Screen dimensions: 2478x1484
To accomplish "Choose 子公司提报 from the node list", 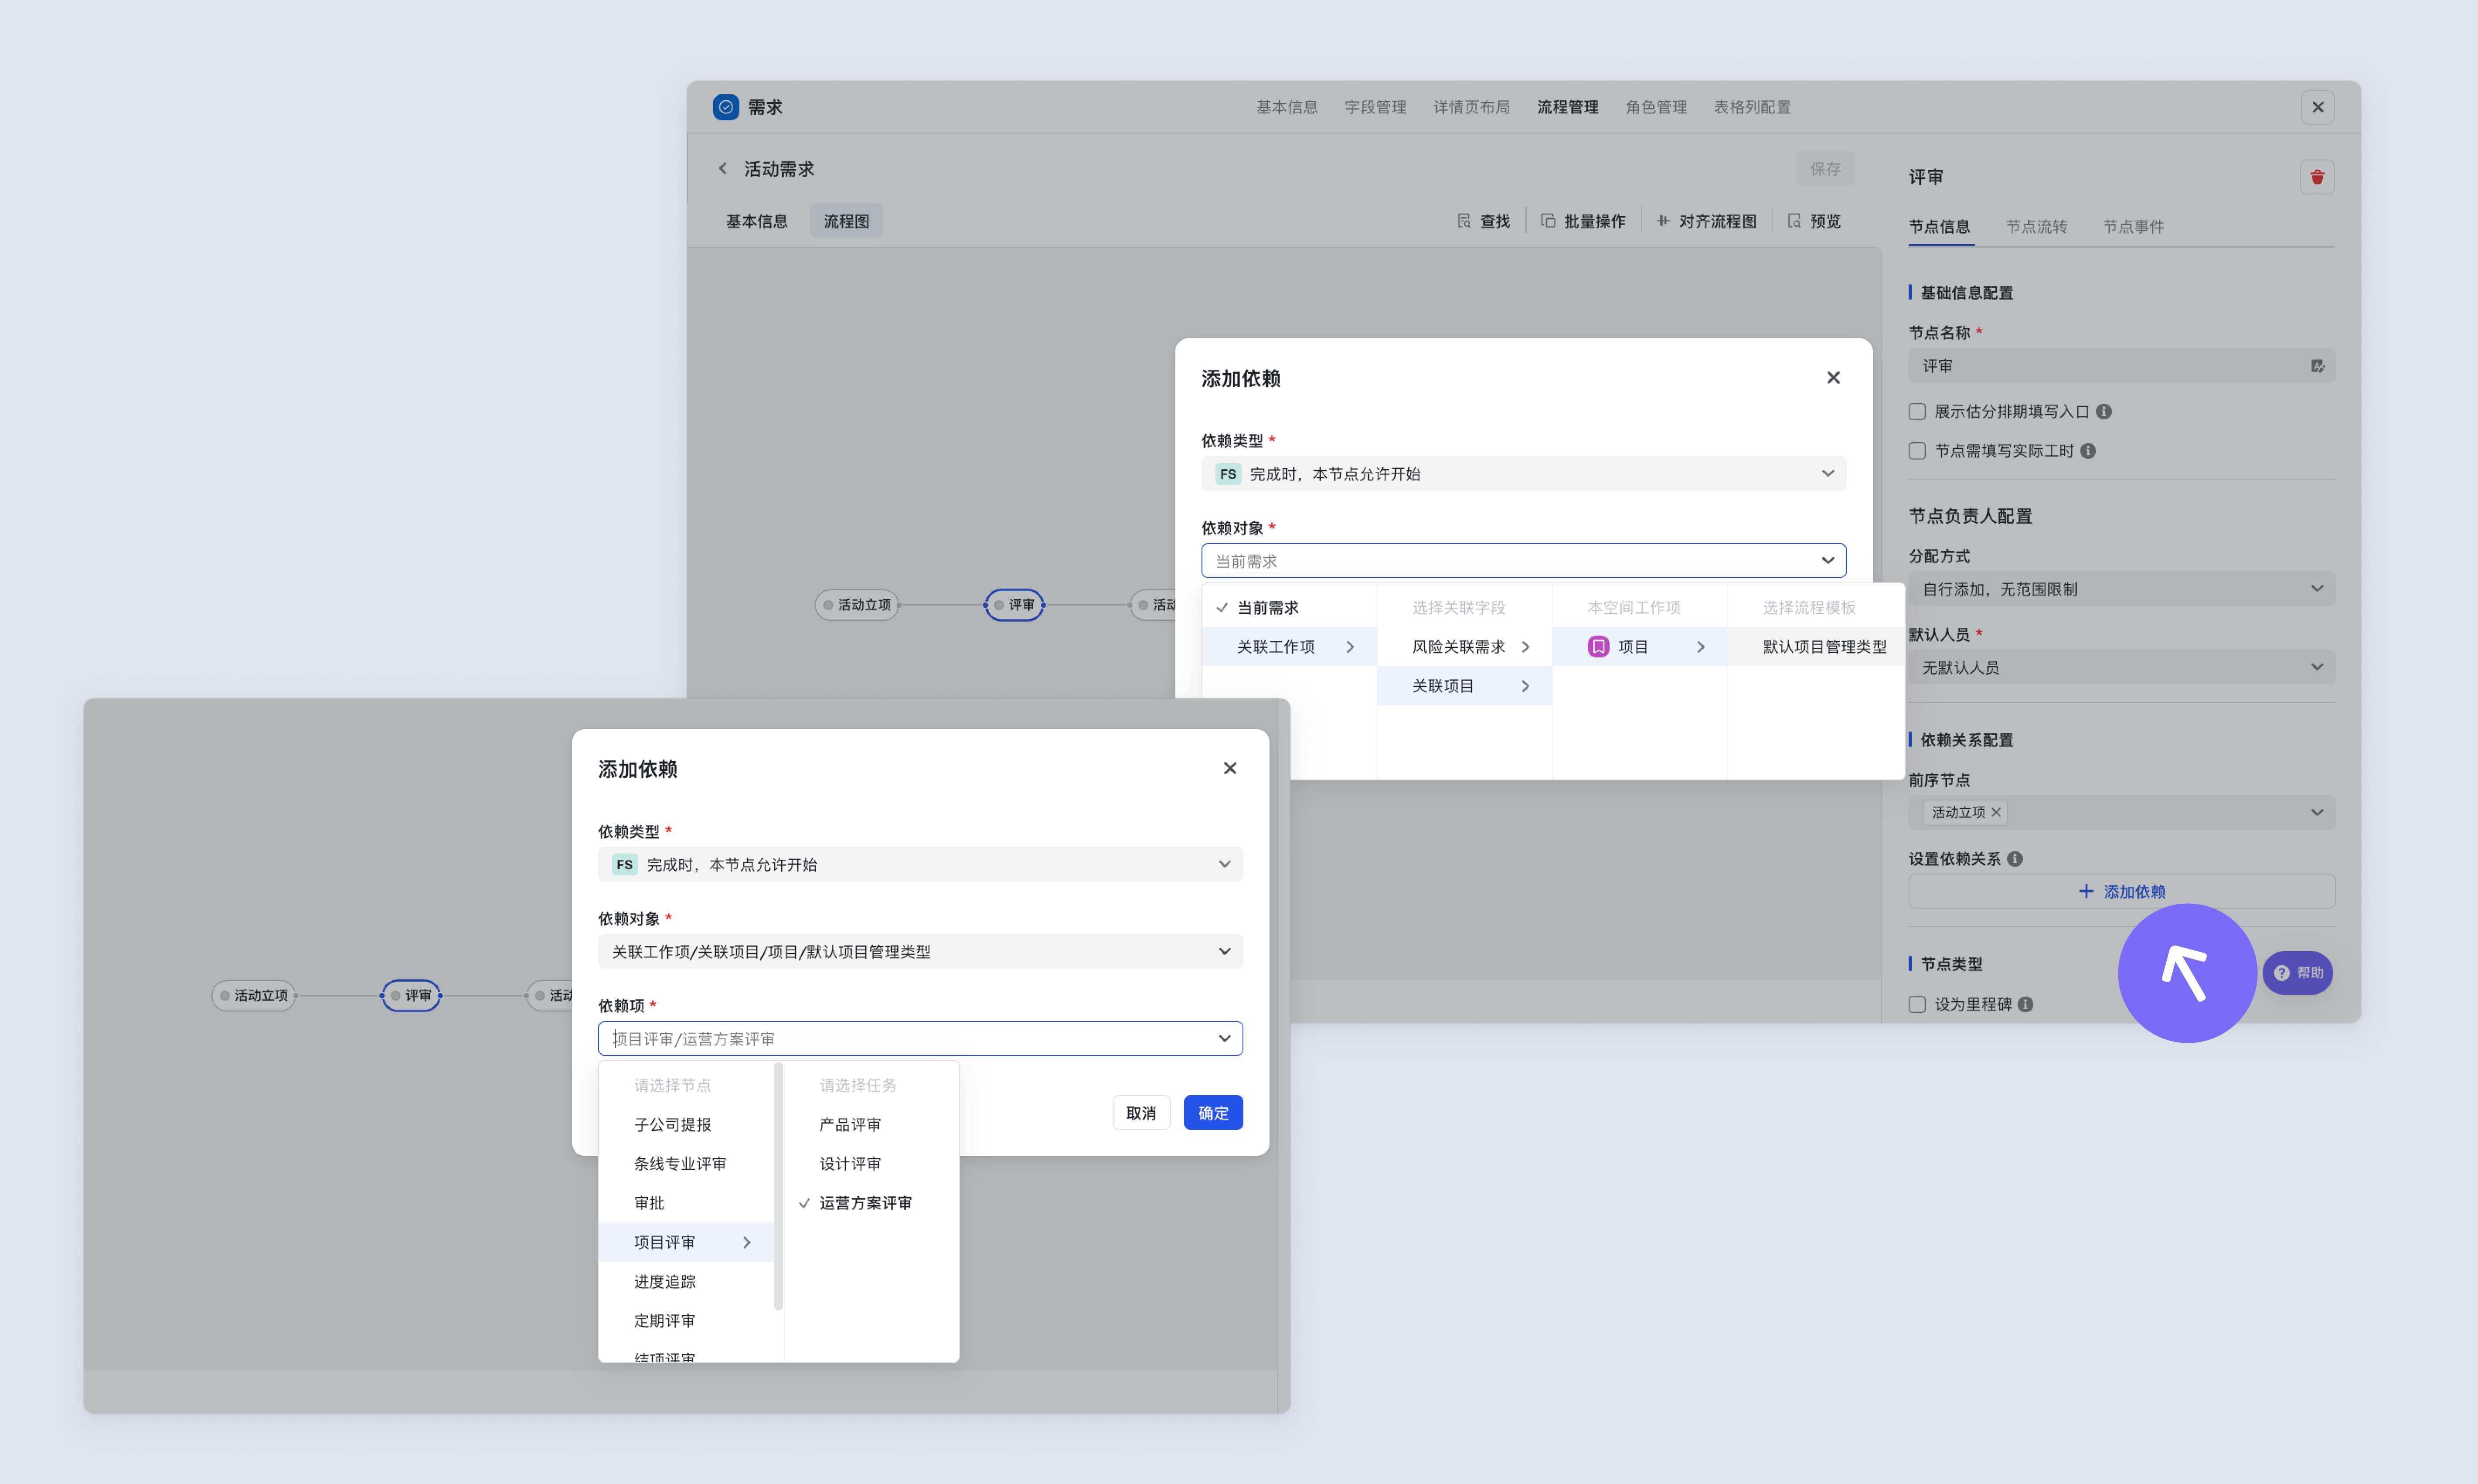I will coord(686,1125).
